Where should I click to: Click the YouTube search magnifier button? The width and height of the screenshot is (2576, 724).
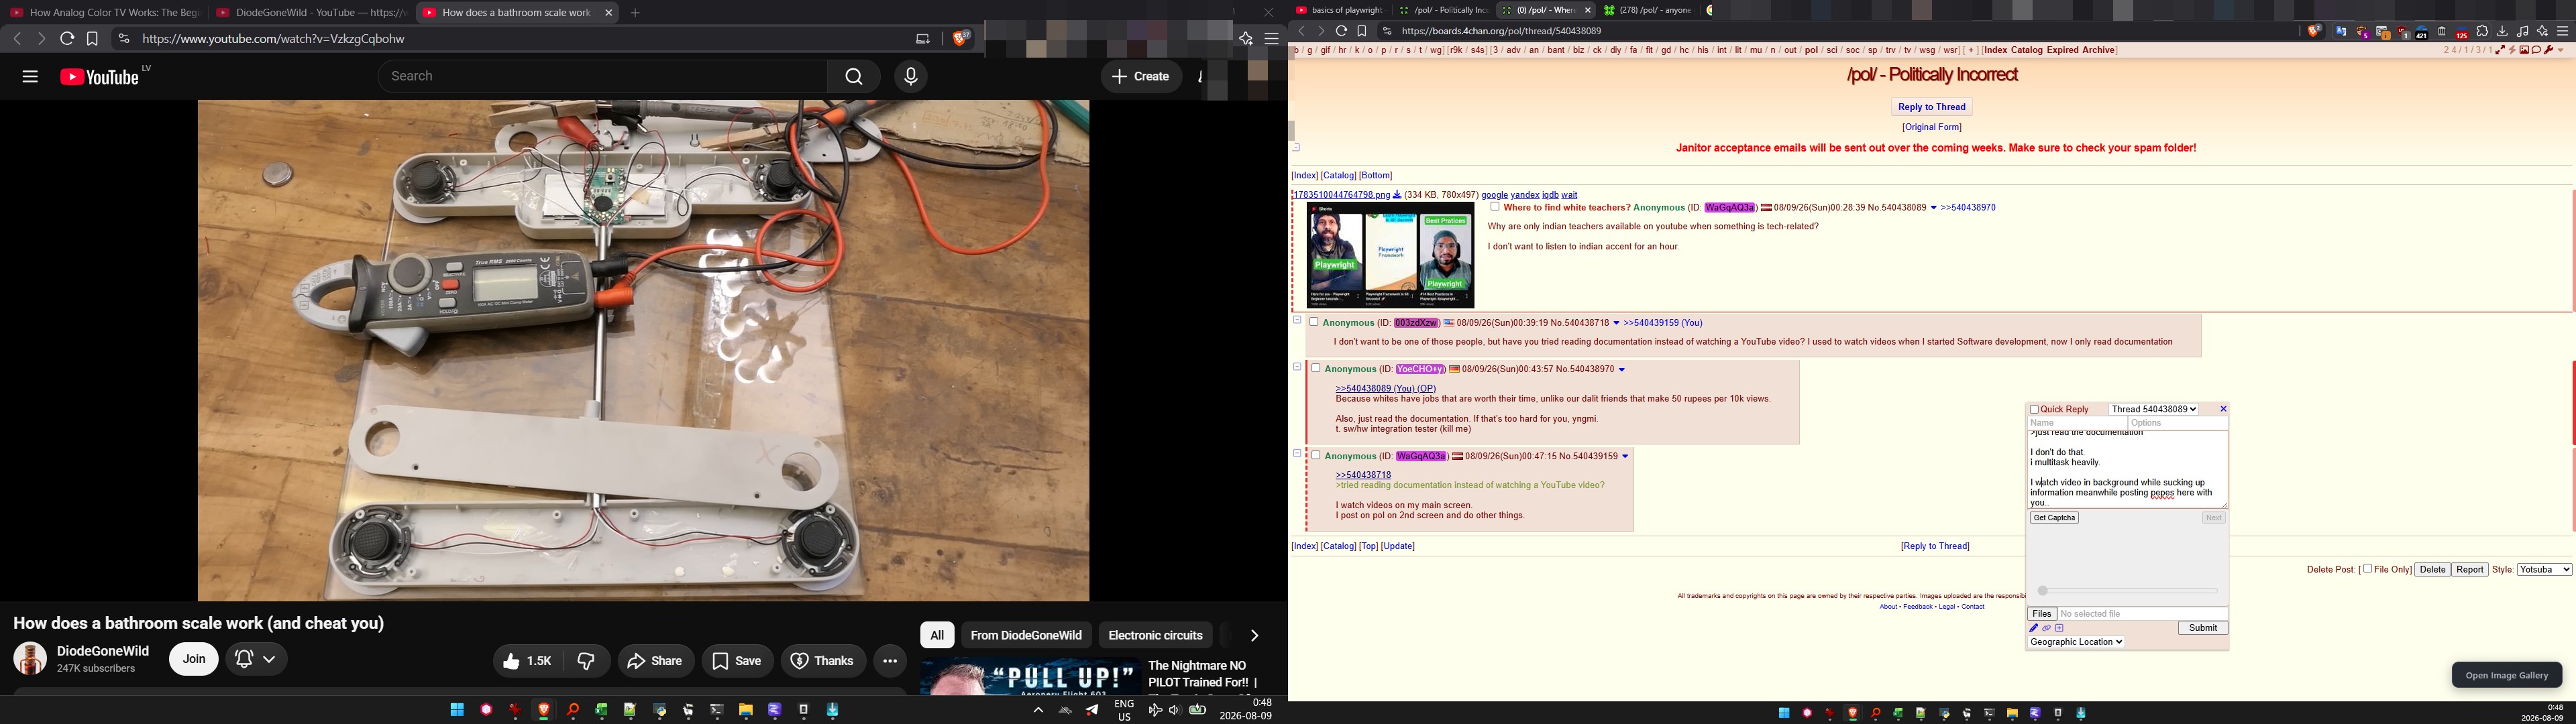[x=853, y=77]
